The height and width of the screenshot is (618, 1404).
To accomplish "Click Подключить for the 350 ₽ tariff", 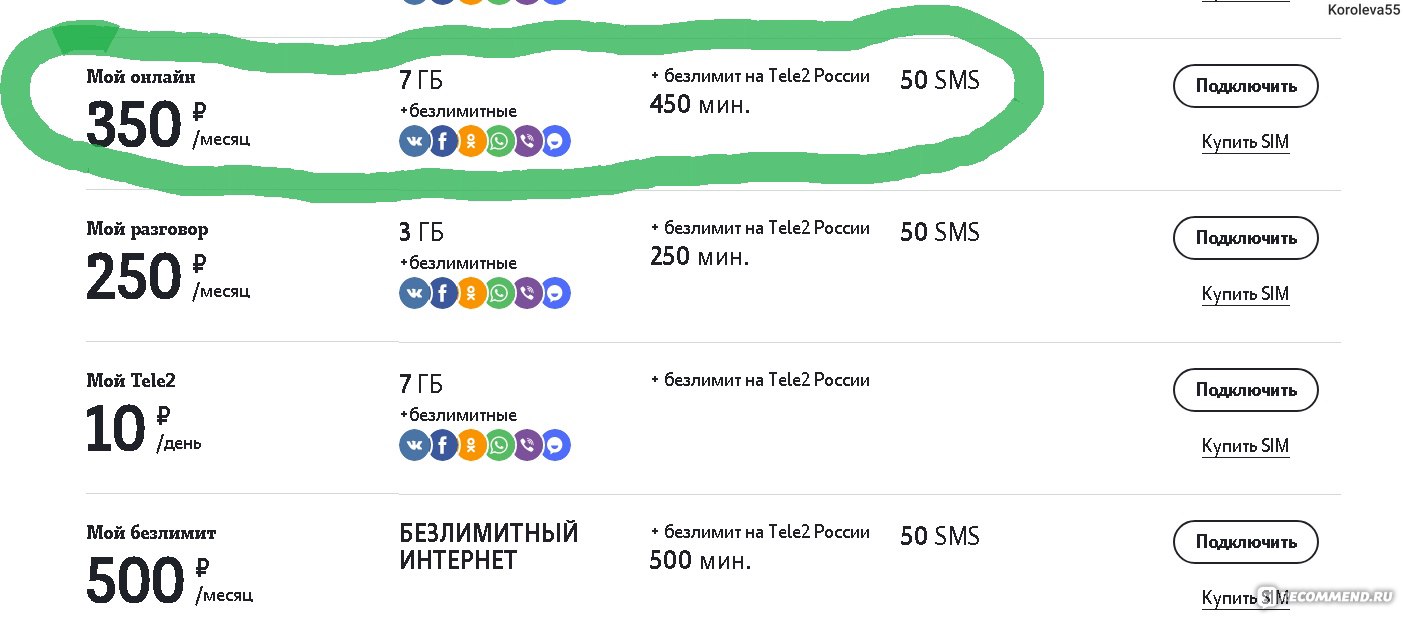I will click(x=1245, y=86).
